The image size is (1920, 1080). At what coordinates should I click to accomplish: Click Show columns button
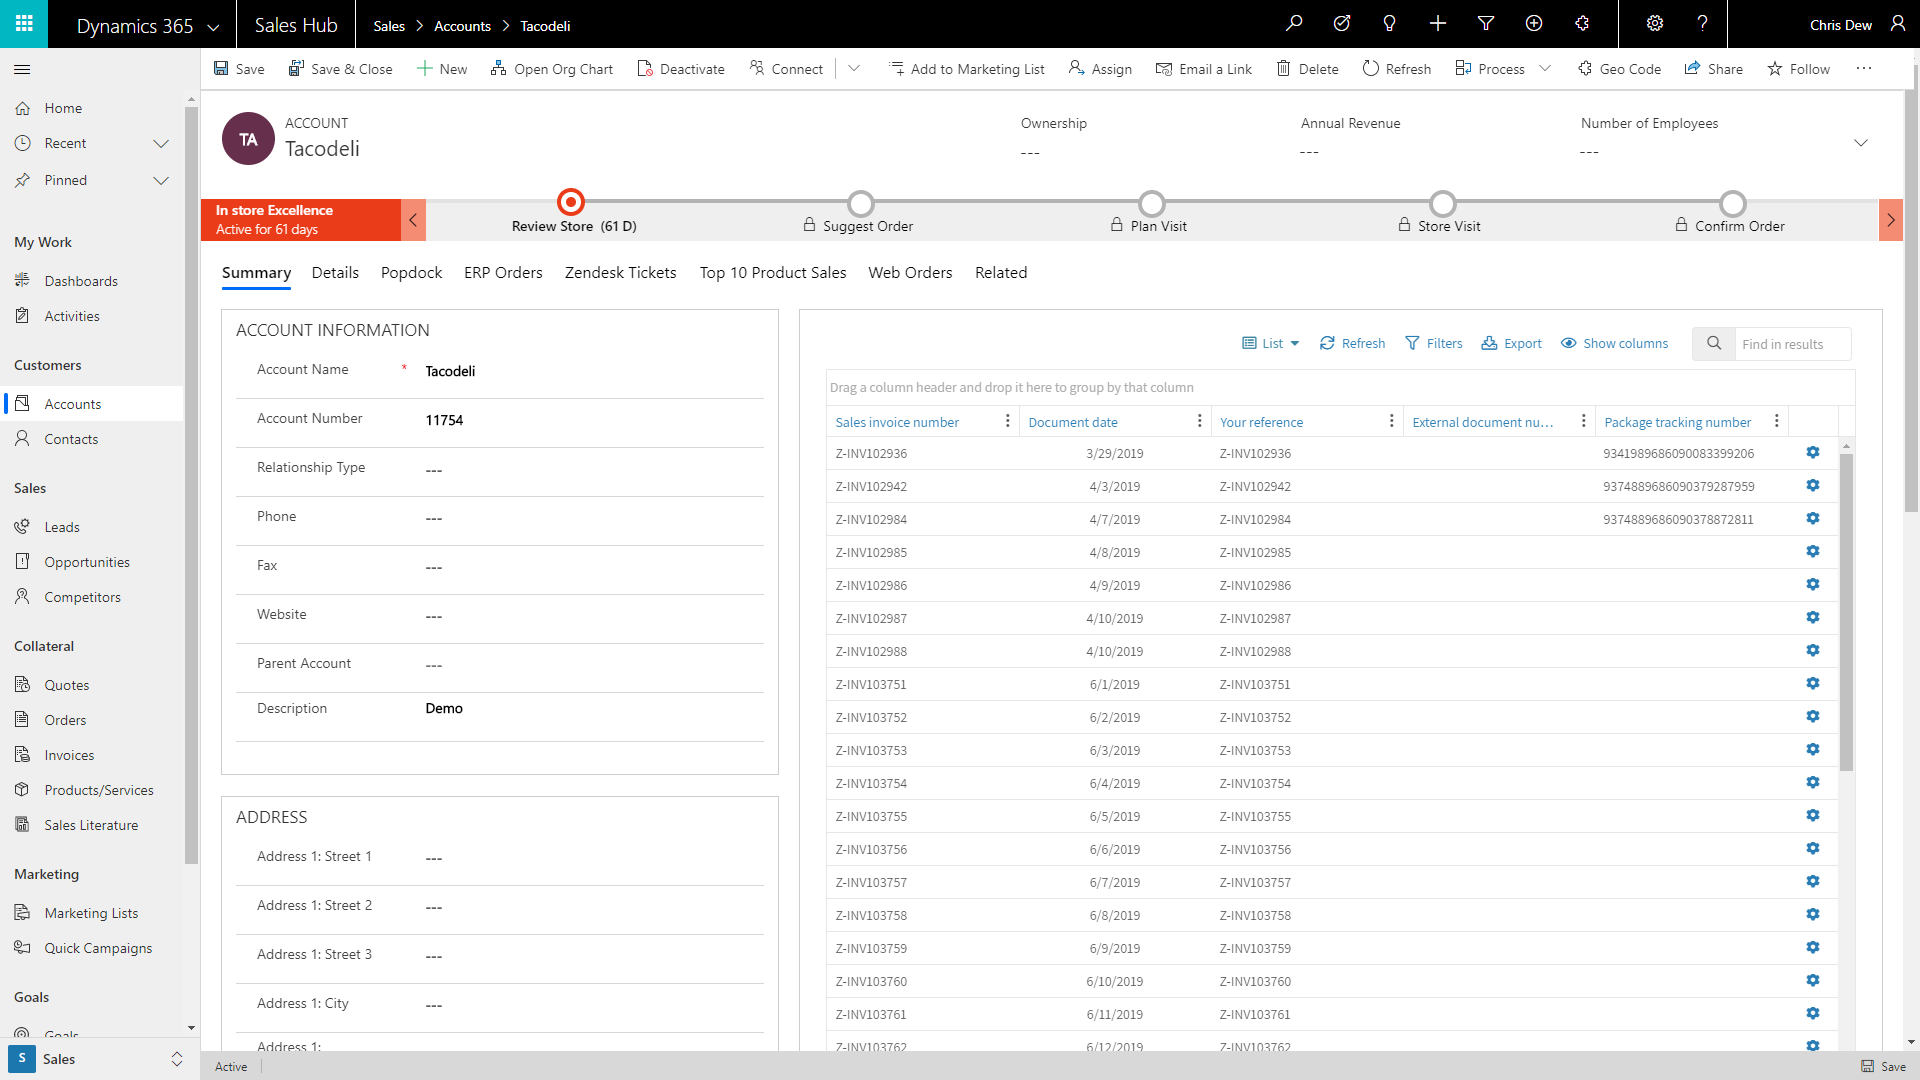[1614, 344]
